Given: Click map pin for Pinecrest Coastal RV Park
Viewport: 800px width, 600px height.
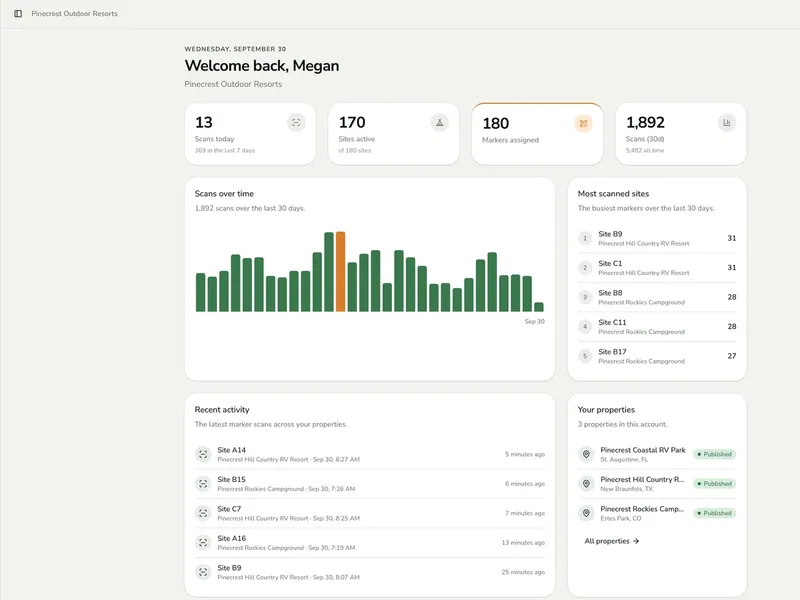Looking at the screenshot, I should coord(586,454).
